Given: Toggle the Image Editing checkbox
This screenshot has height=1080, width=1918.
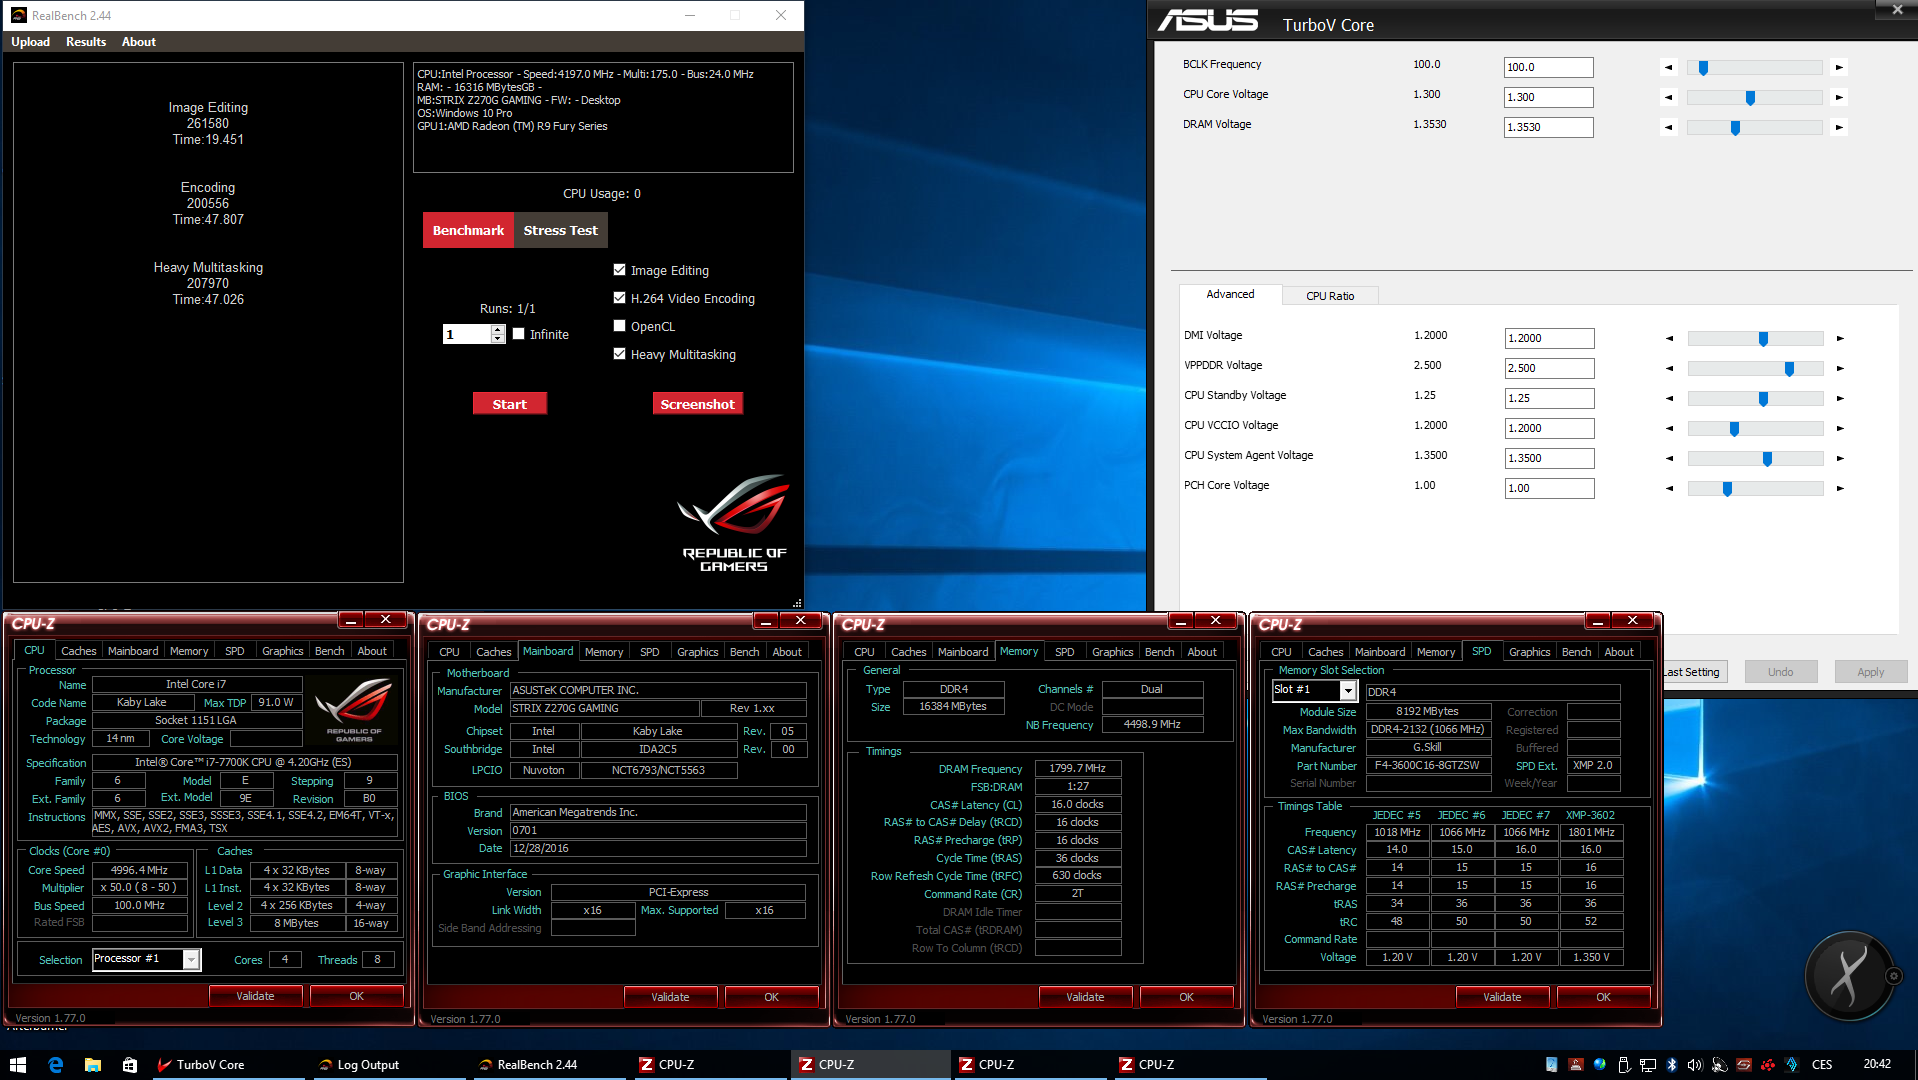Looking at the screenshot, I should [619, 270].
